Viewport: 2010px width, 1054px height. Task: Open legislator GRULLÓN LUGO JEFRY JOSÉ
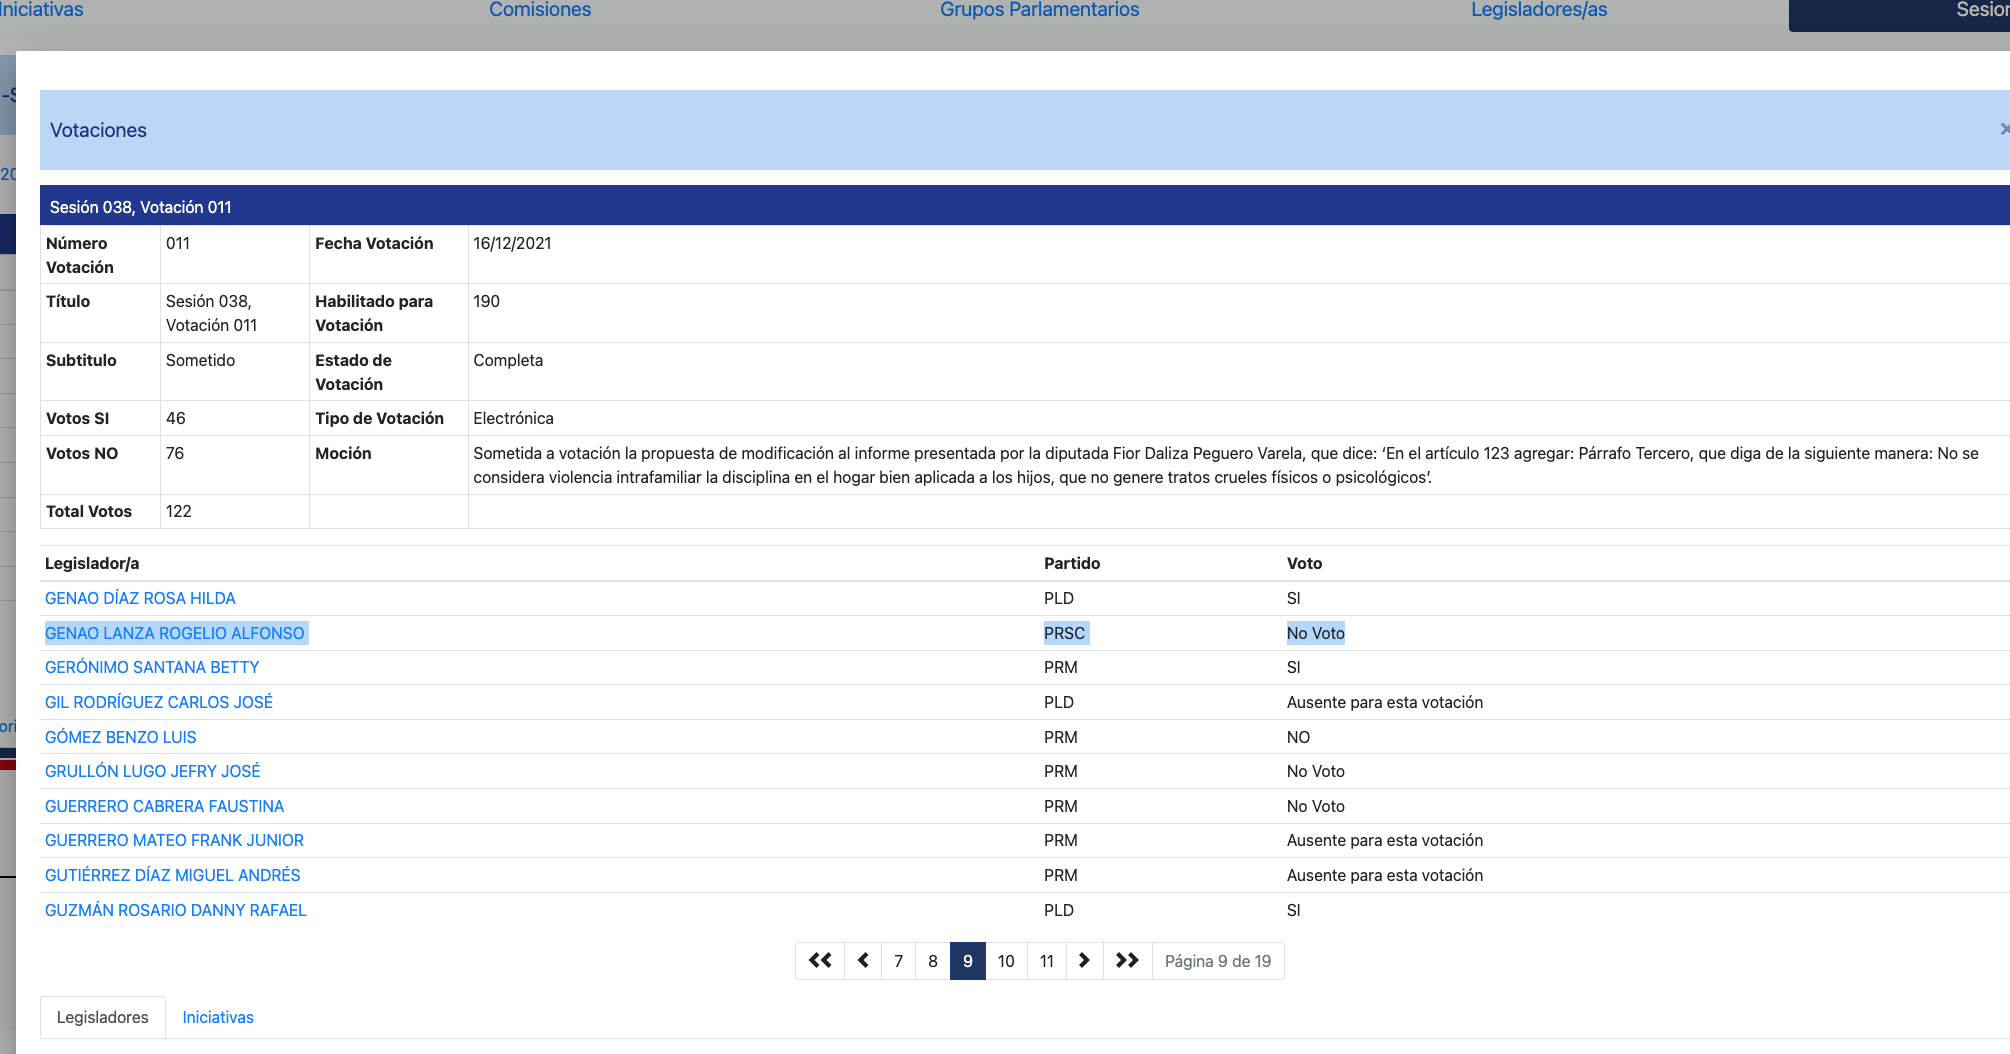point(153,771)
